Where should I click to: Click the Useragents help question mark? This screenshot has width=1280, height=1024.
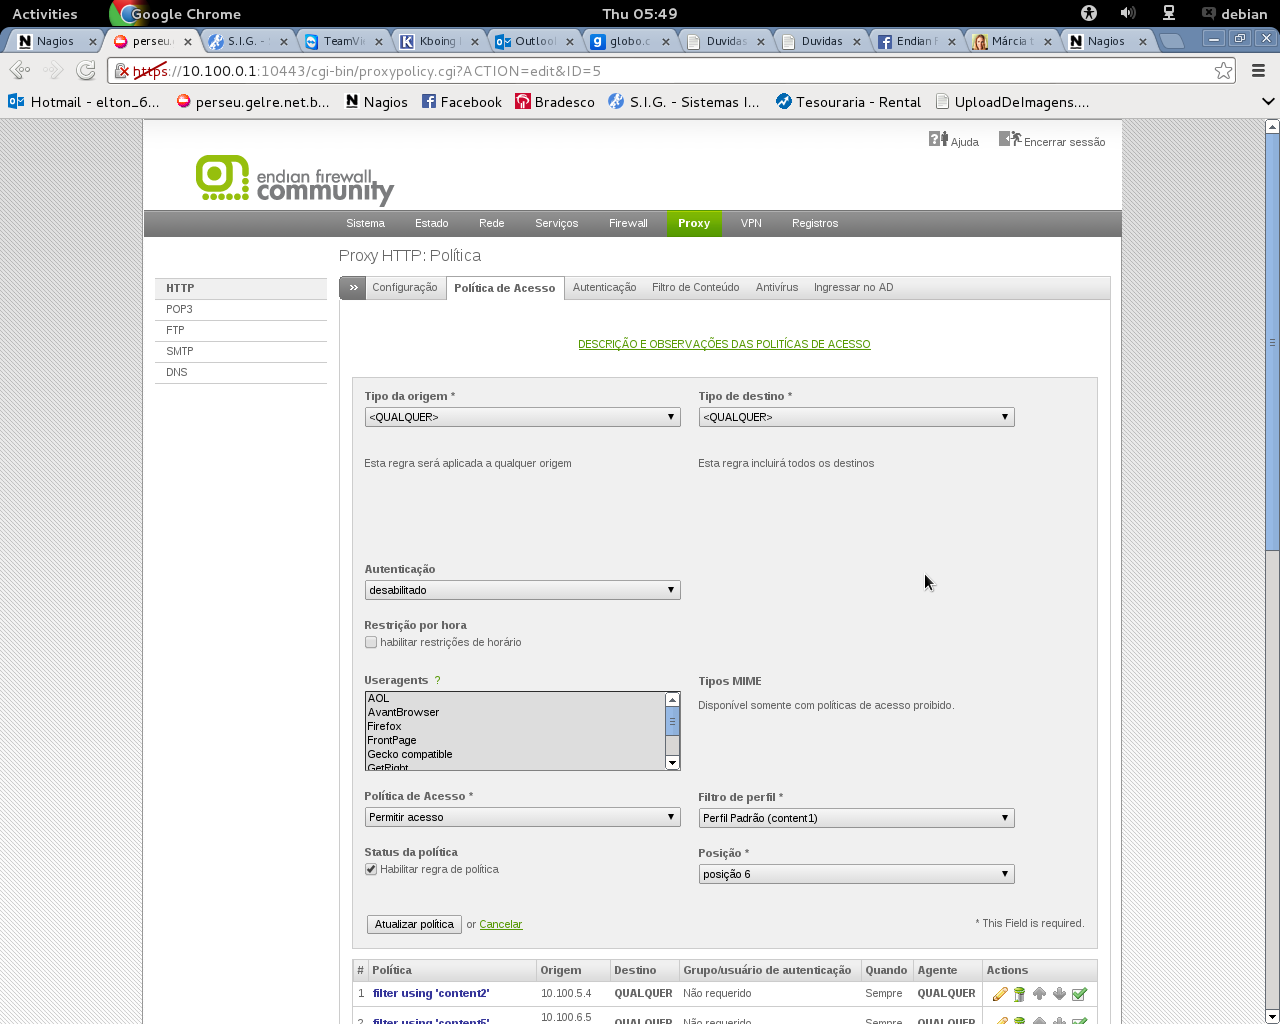(x=437, y=680)
